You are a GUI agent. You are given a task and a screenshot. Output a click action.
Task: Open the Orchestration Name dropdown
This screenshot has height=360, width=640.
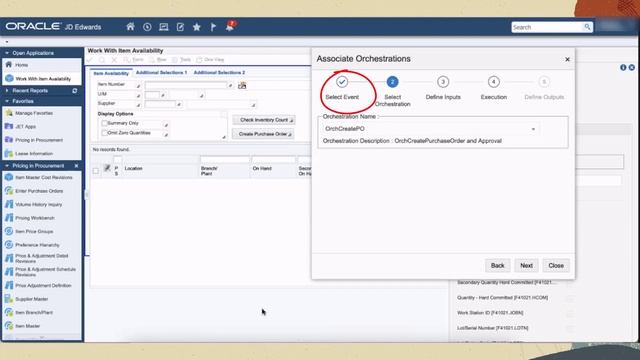533,129
